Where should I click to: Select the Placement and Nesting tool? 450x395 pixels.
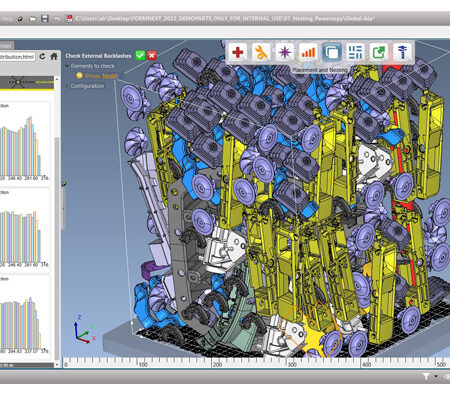(x=332, y=52)
